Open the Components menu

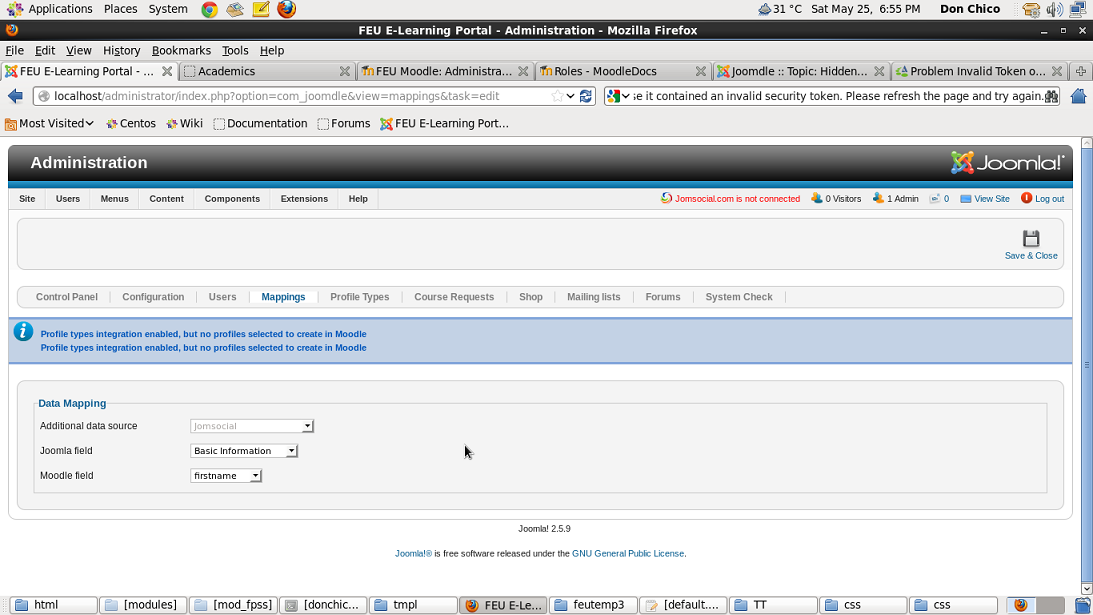pyautogui.click(x=232, y=198)
